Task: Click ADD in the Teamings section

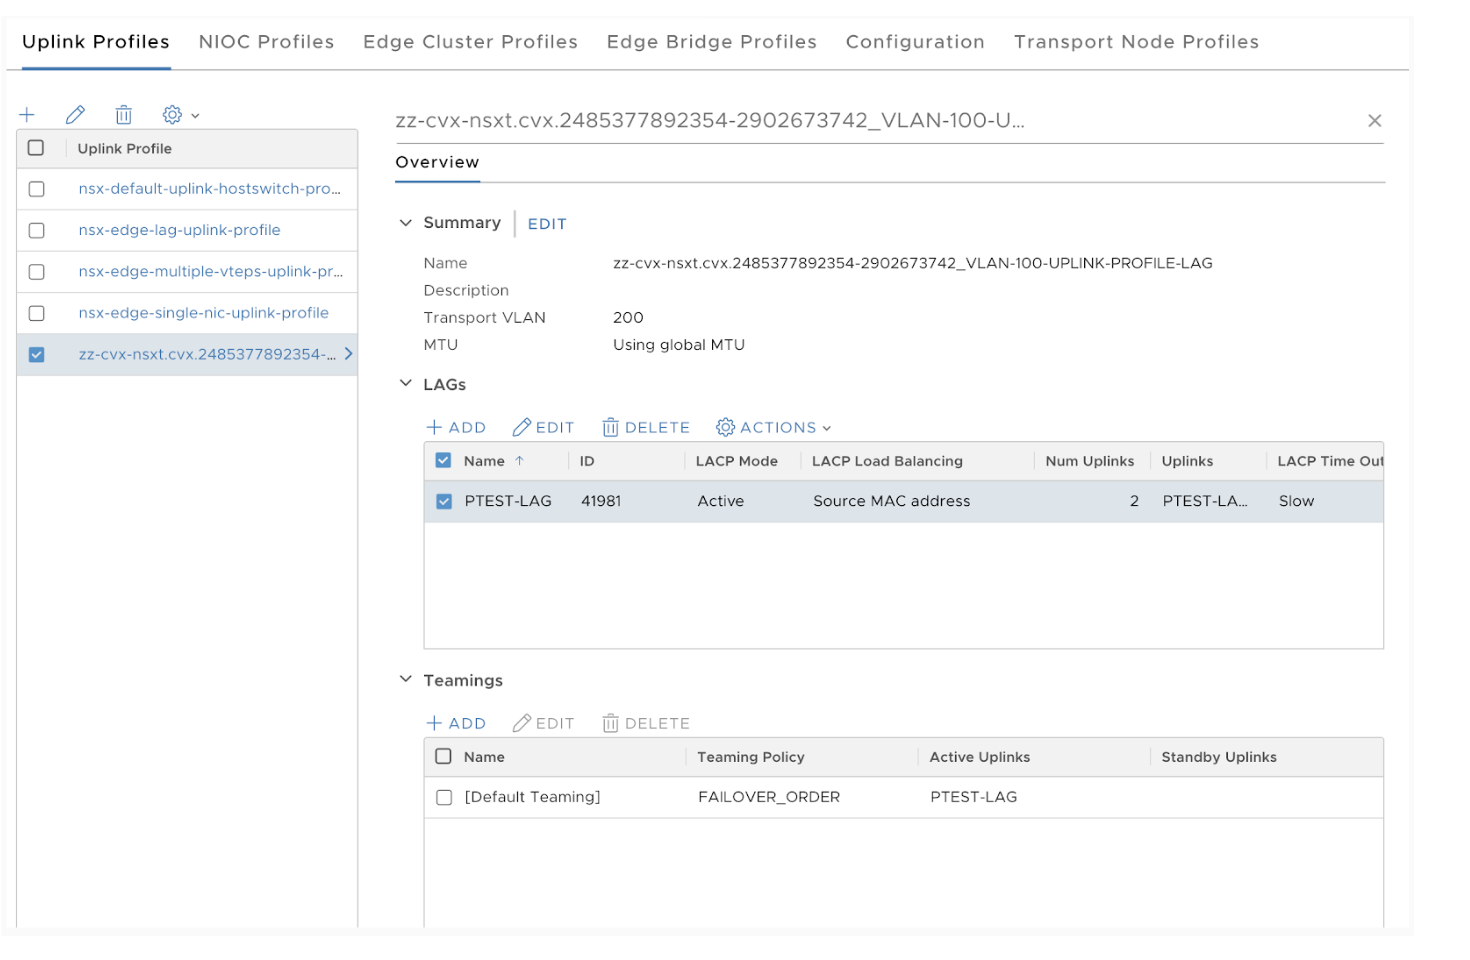Action: click(456, 724)
